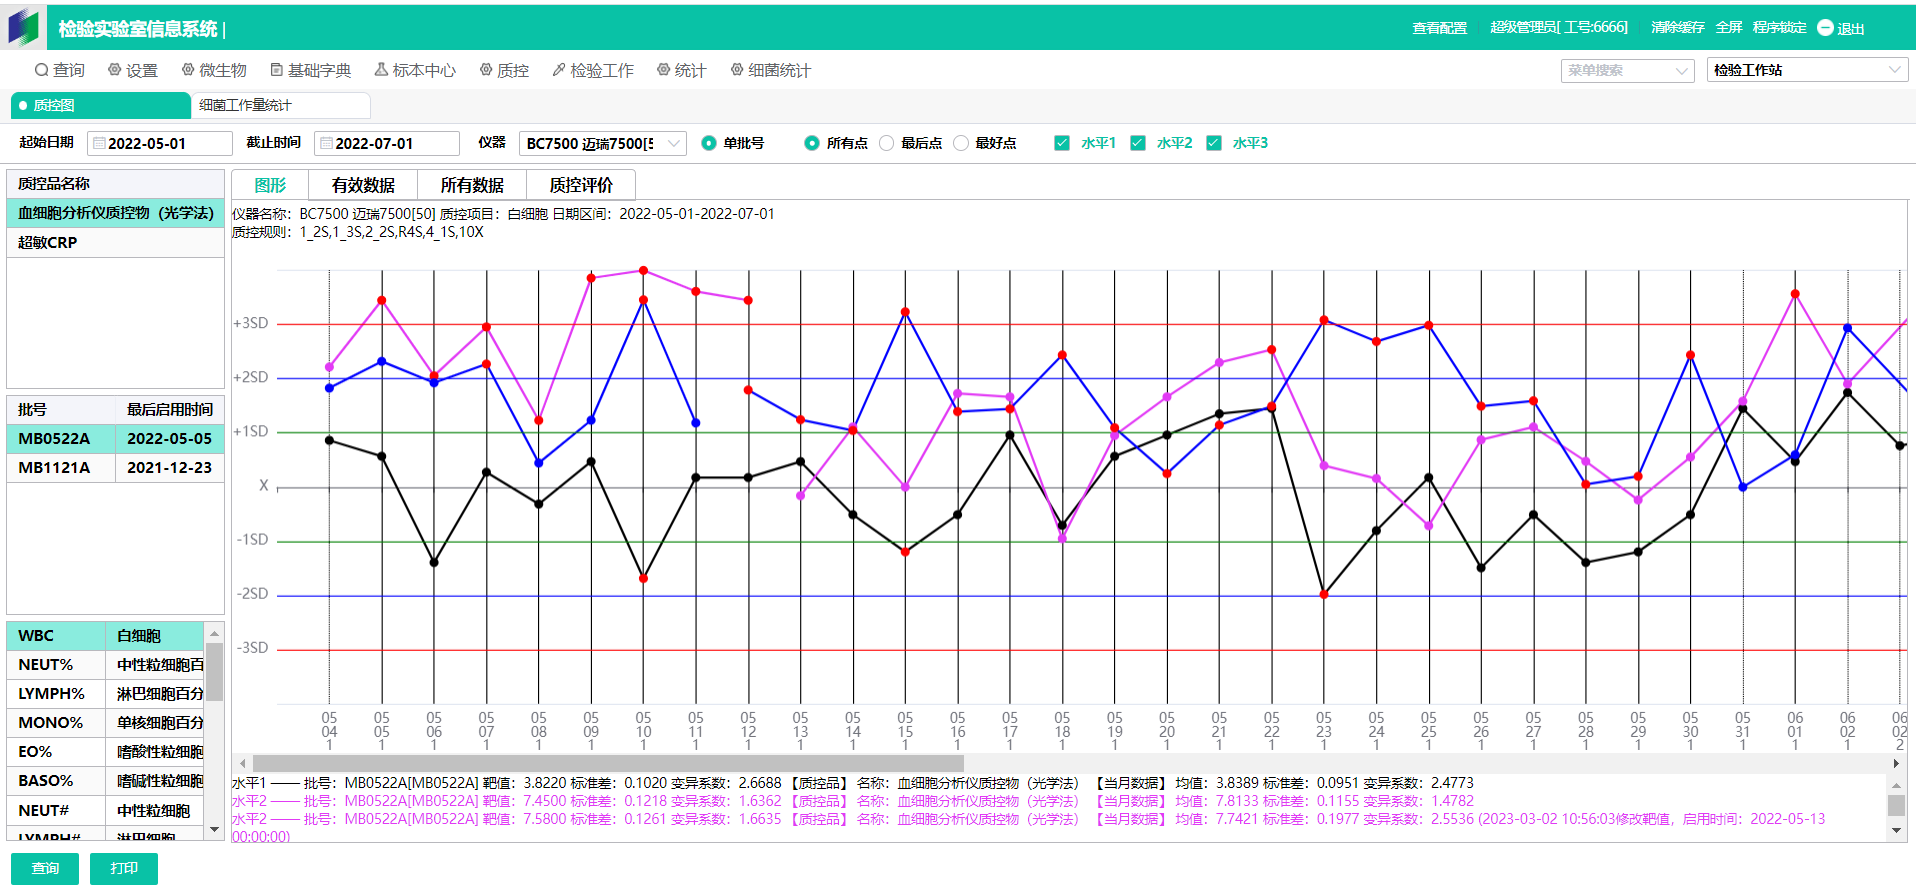Toggle the 水平1 checkbox
The image size is (1916, 896).
(1062, 143)
